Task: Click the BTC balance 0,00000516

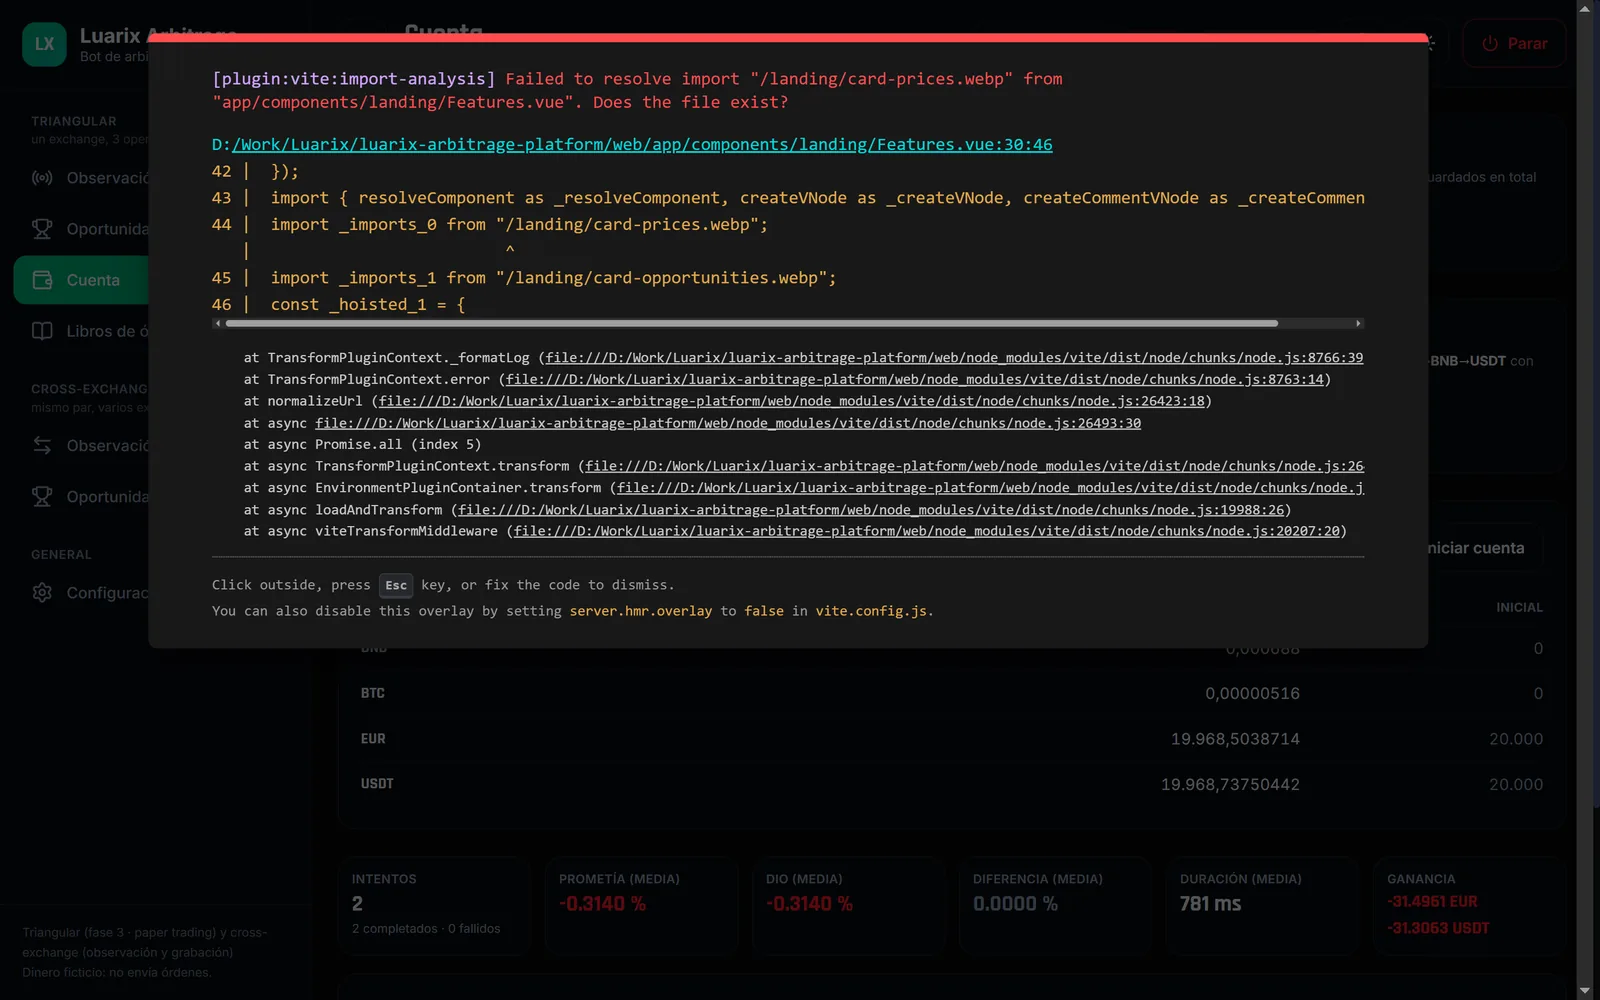Action: (x=1252, y=694)
